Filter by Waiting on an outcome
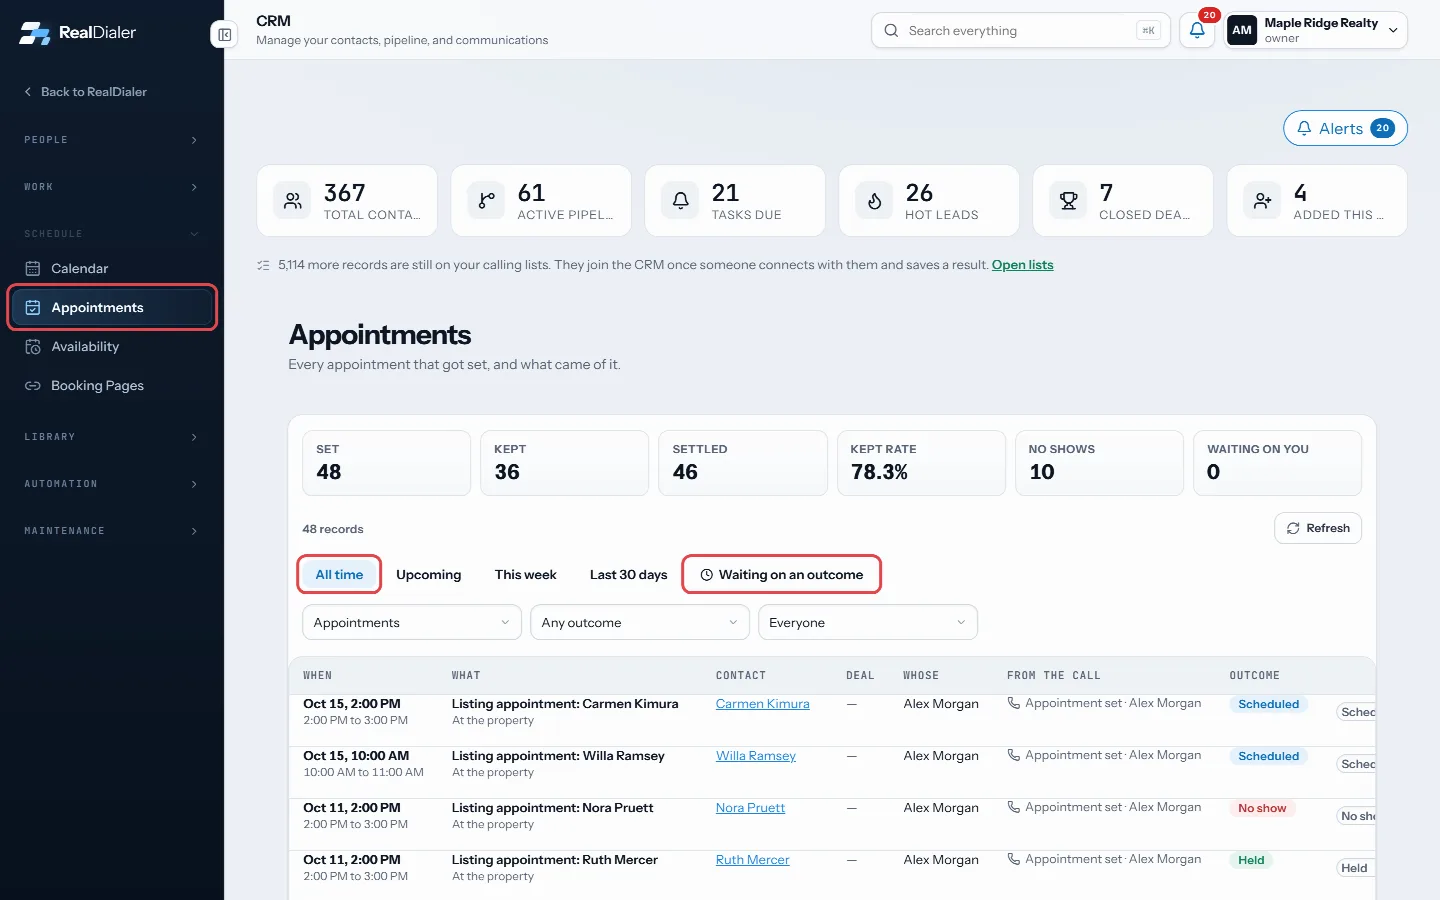The height and width of the screenshot is (900, 1440). [x=781, y=574]
